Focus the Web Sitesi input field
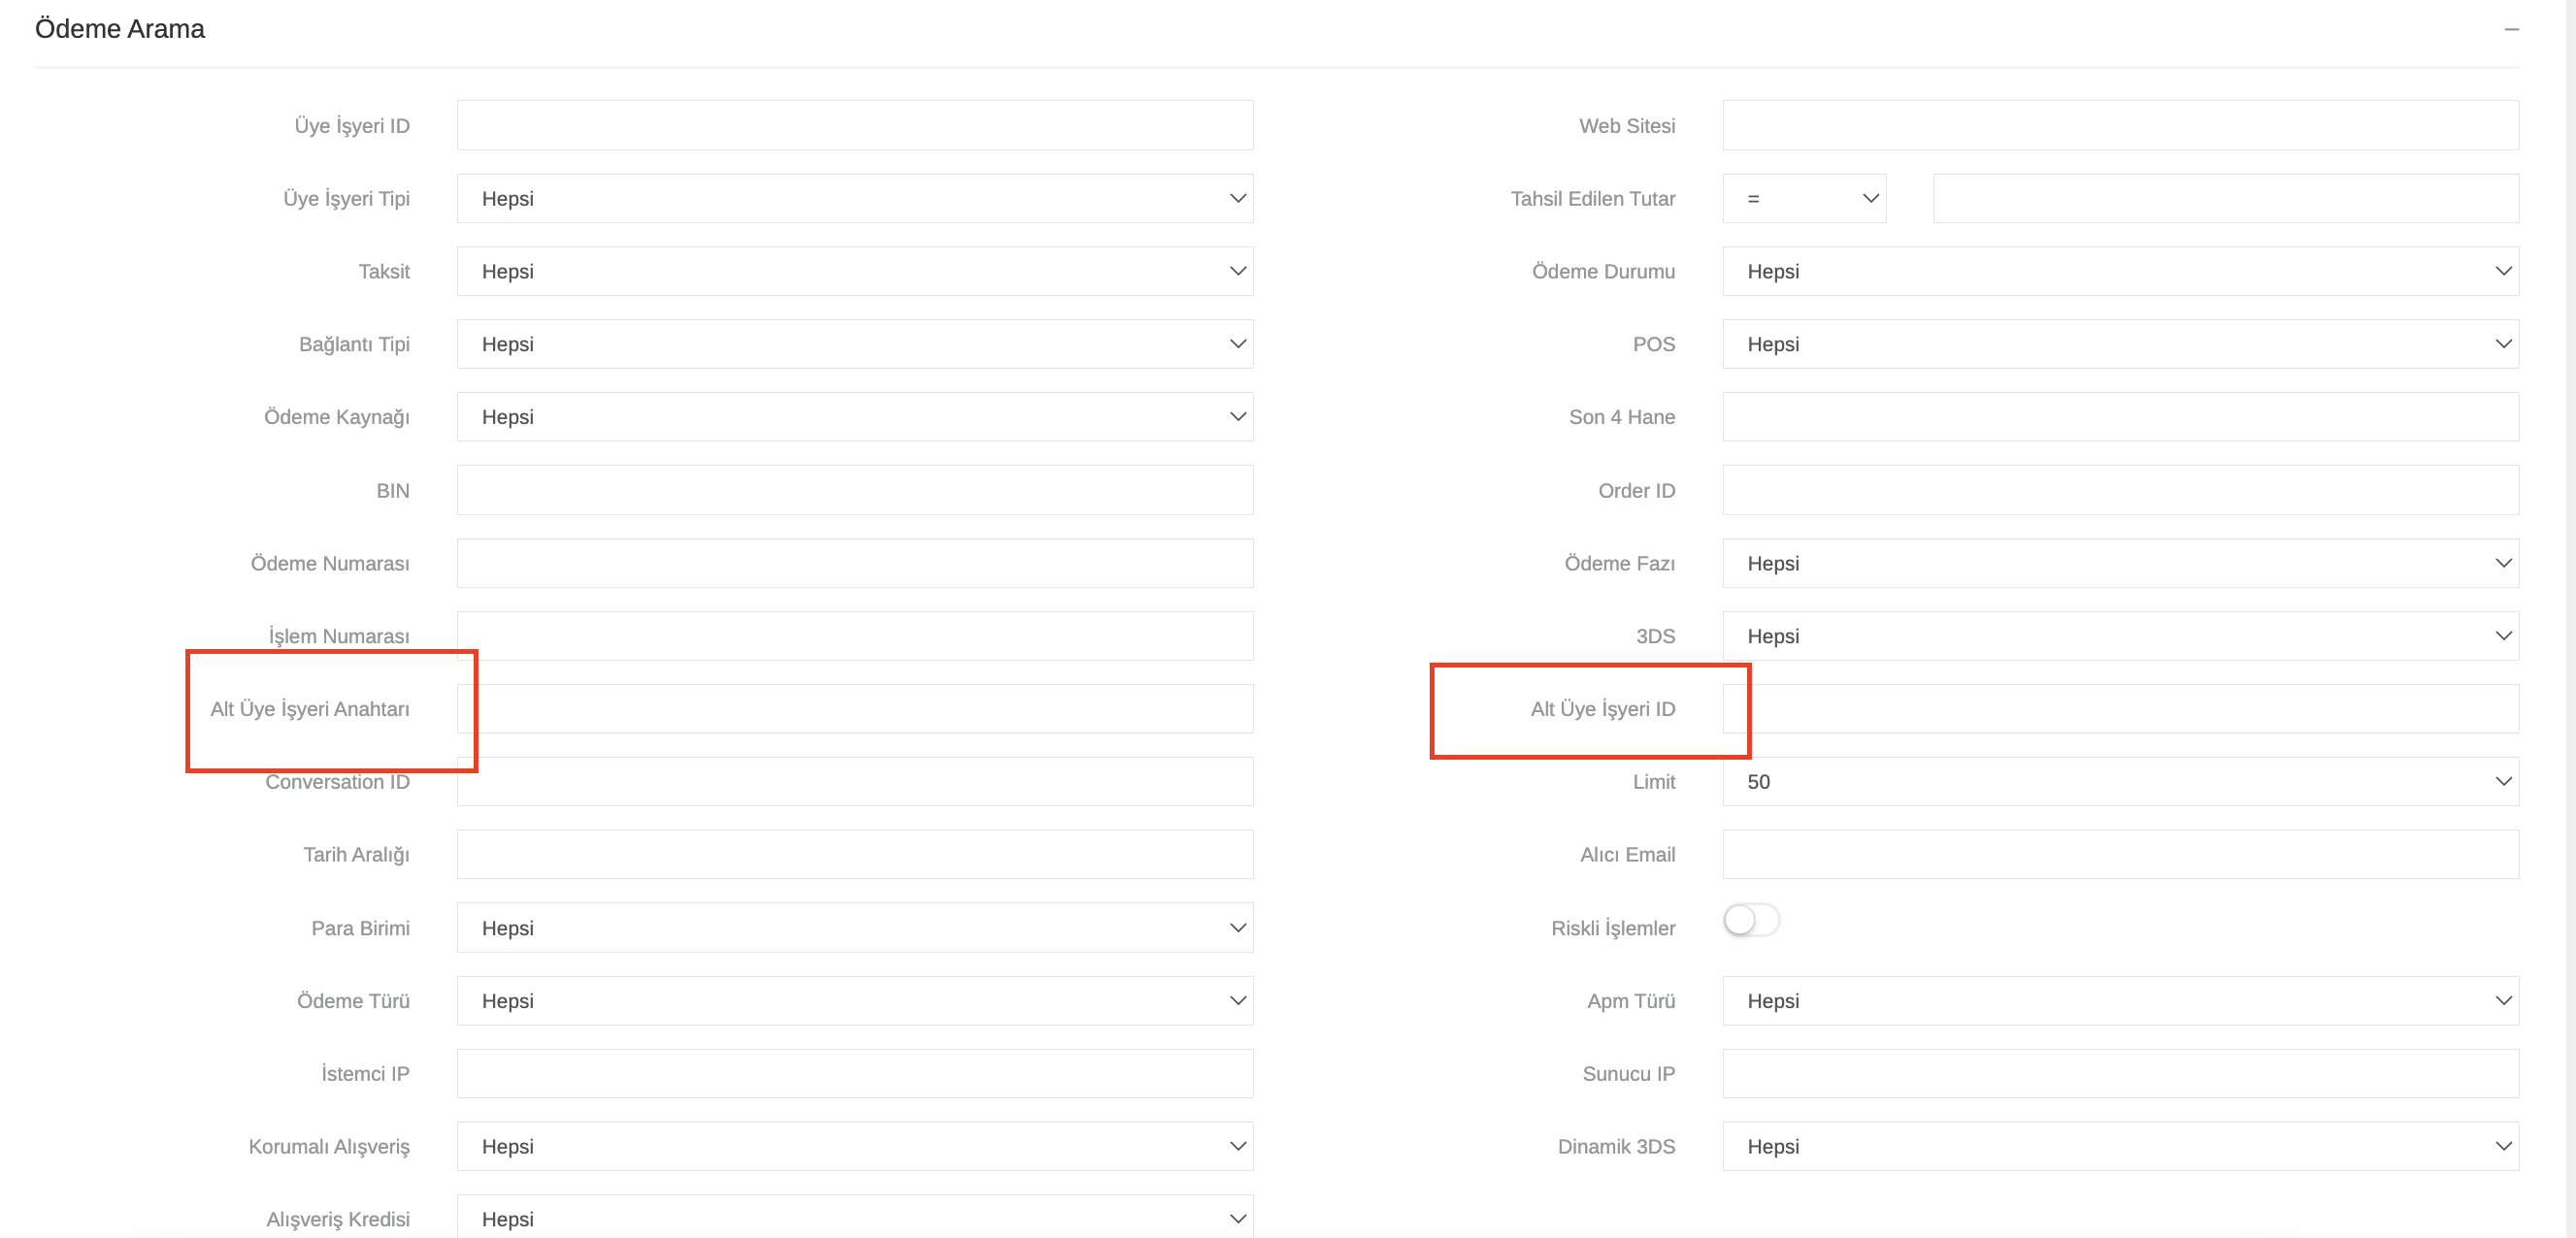2576x1238 pixels. [2119, 125]
